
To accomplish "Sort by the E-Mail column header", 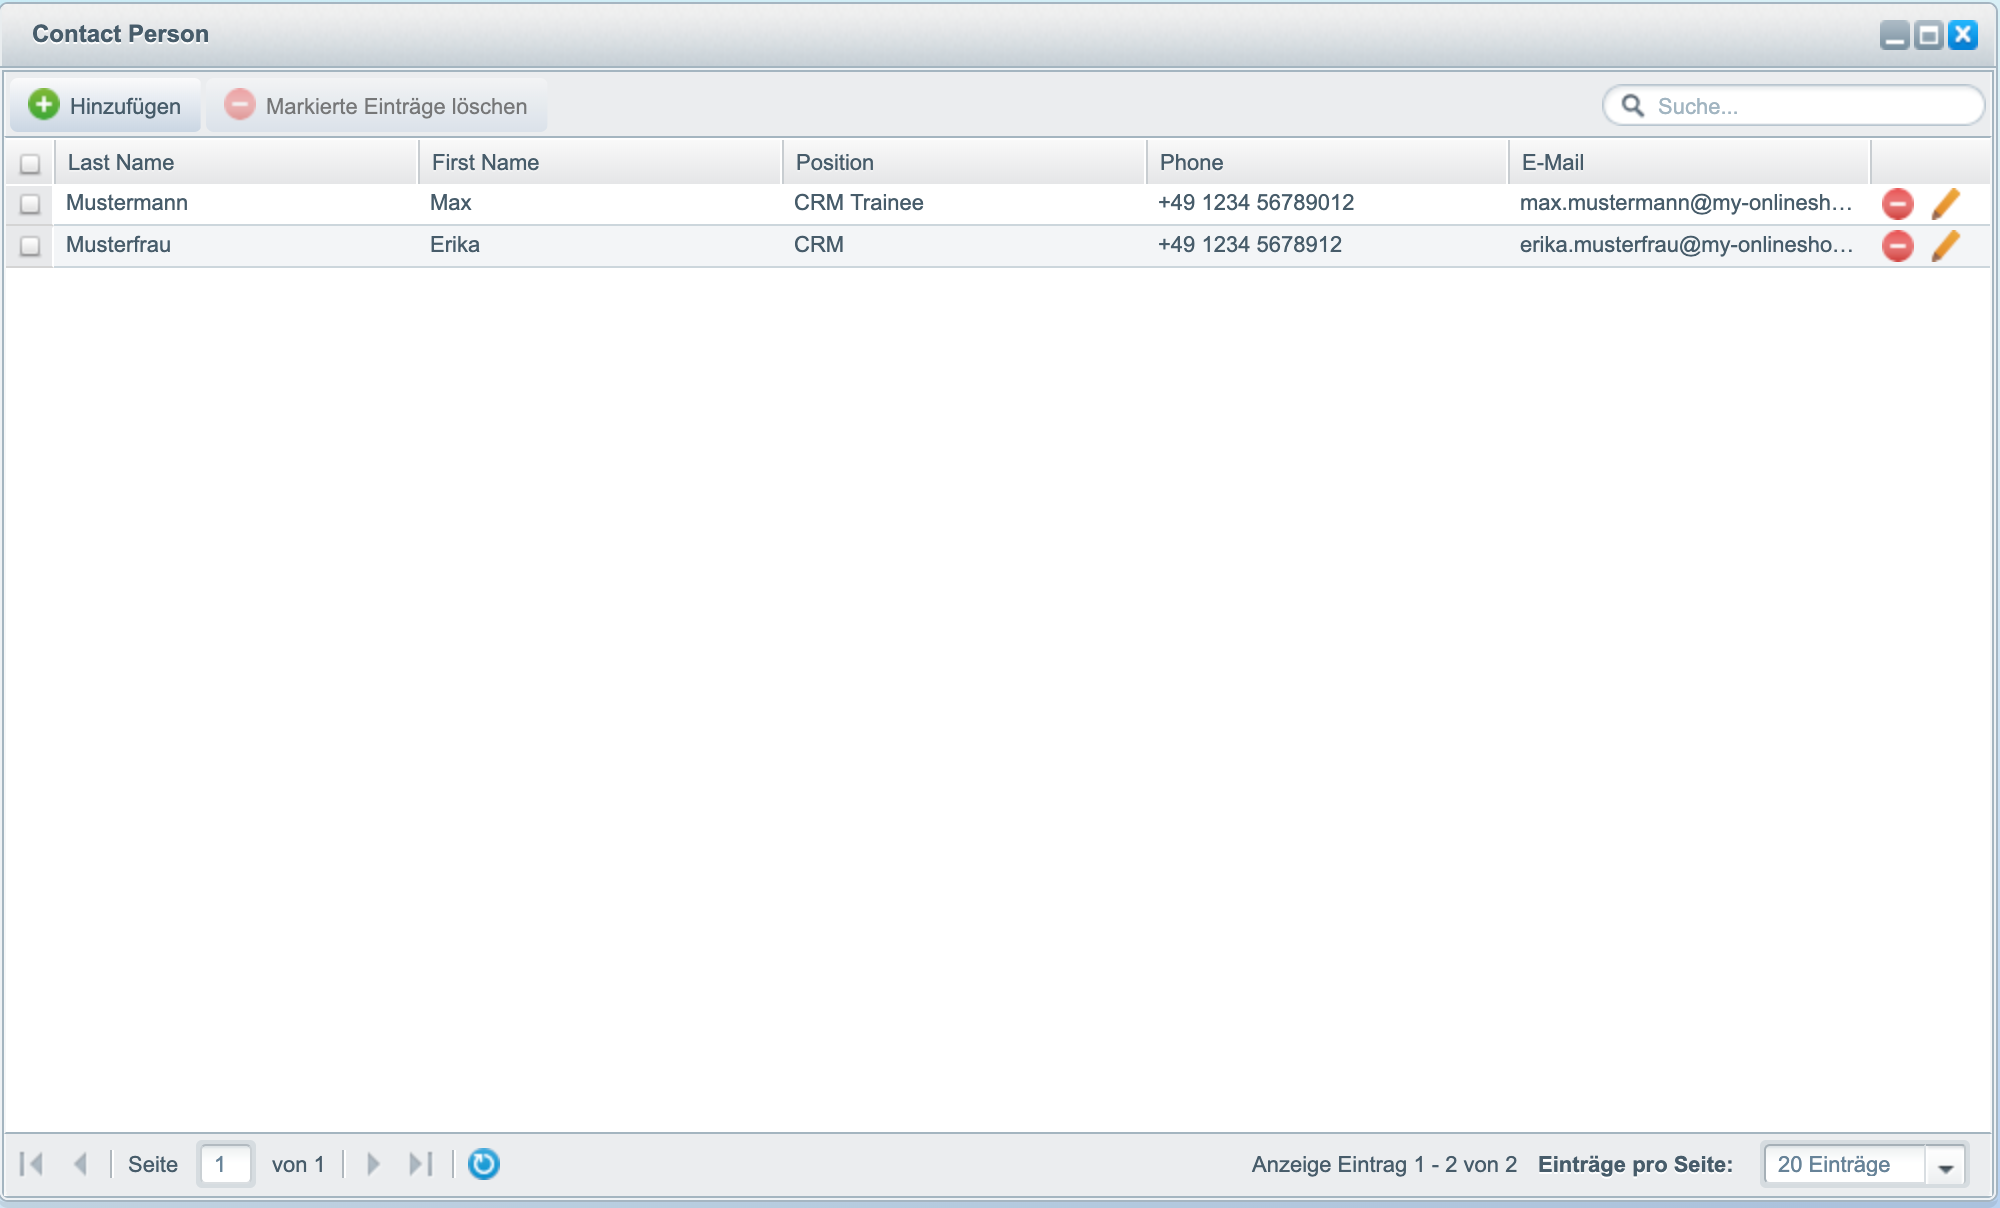I will click(x=1690, y=162).
